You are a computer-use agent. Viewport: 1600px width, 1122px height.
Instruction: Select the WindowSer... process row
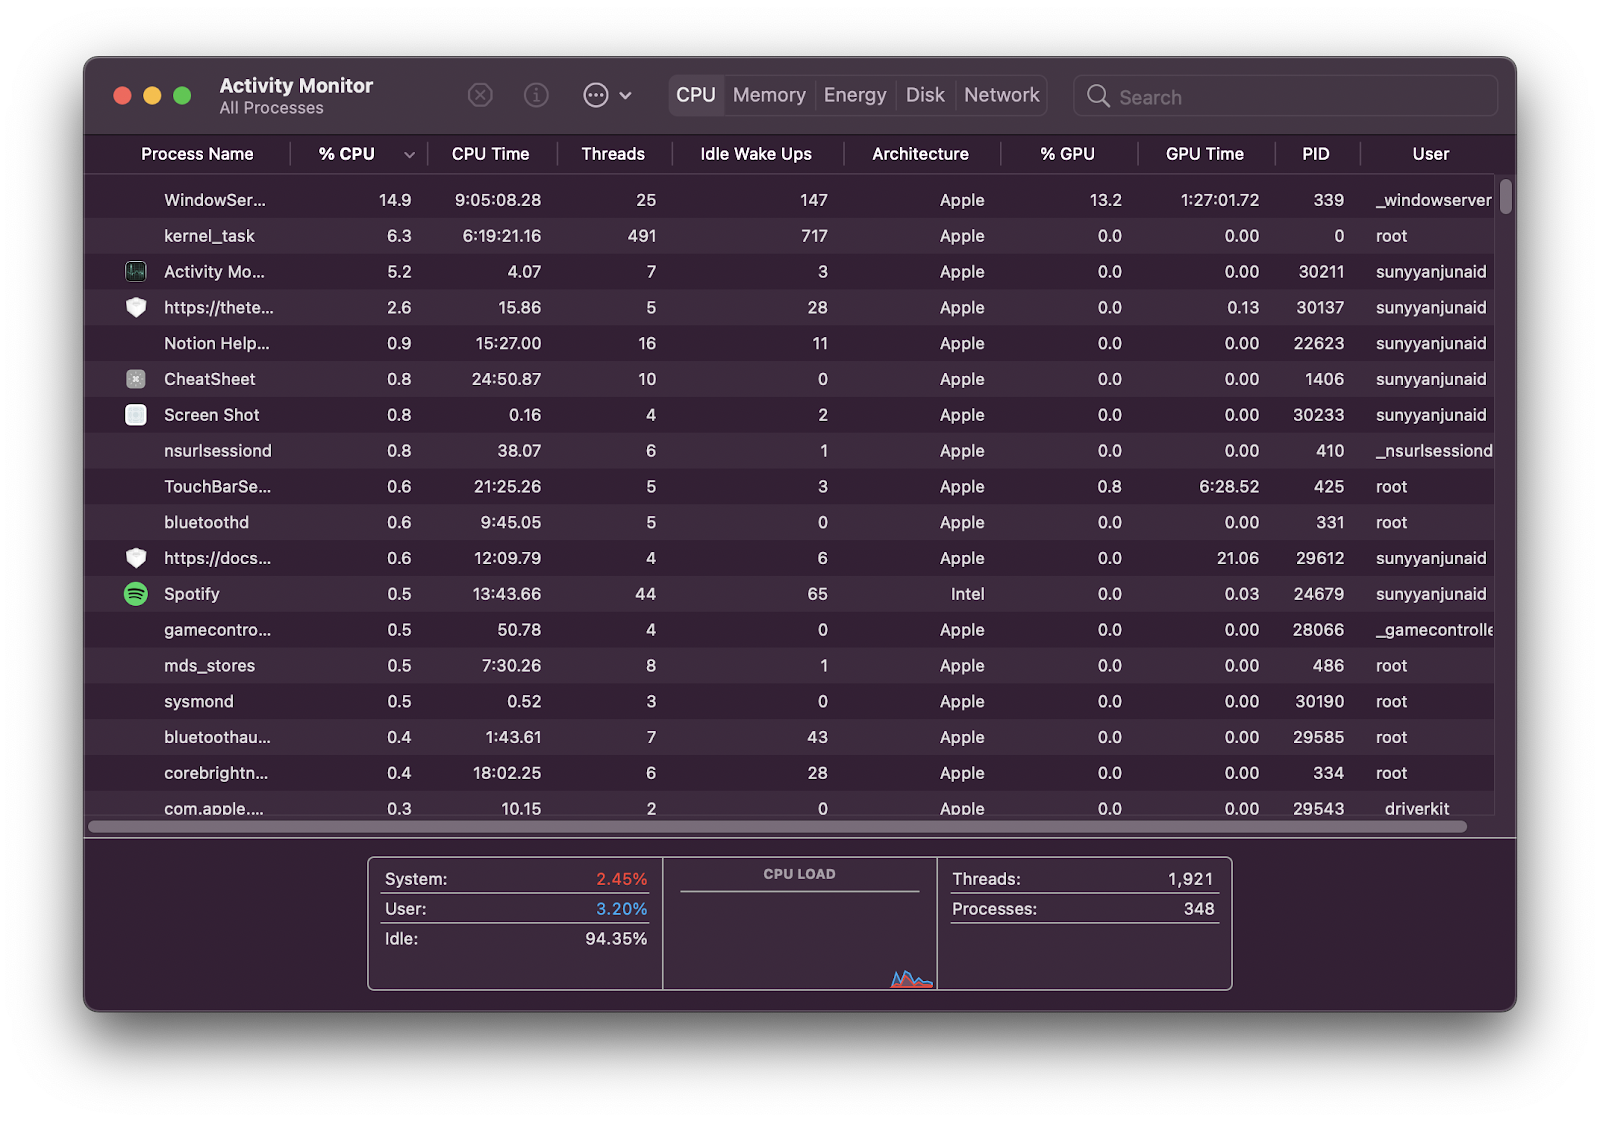(x=789, y=200)
